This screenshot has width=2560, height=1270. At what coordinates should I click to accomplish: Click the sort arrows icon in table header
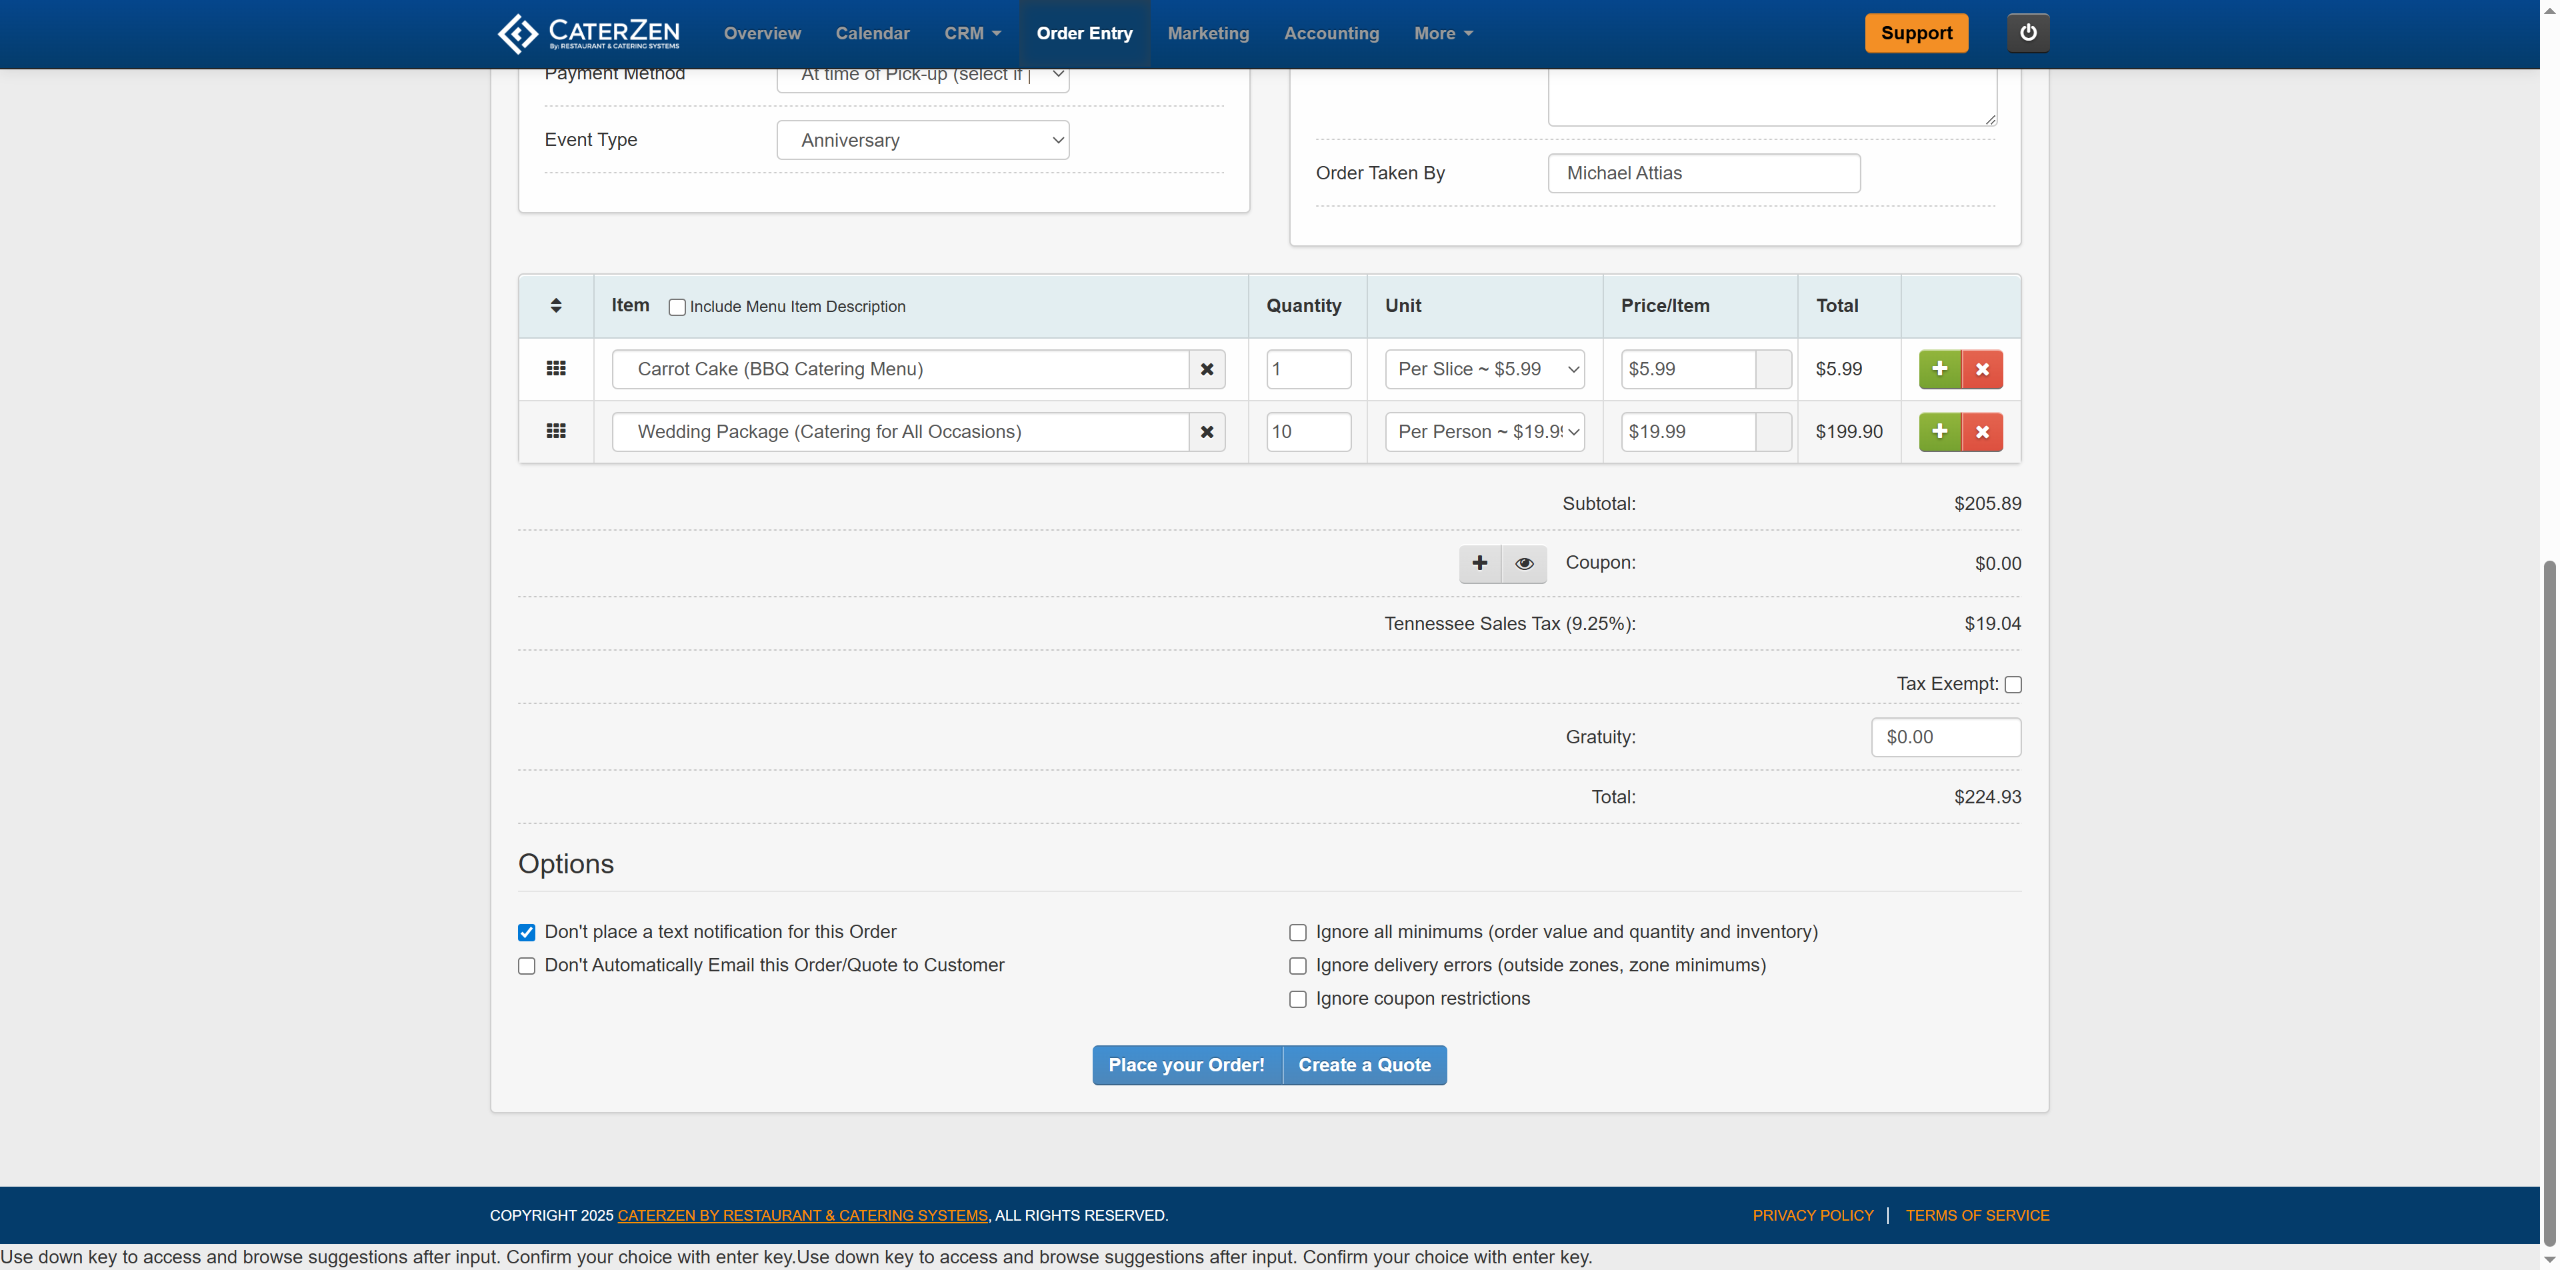coord(556,306)
